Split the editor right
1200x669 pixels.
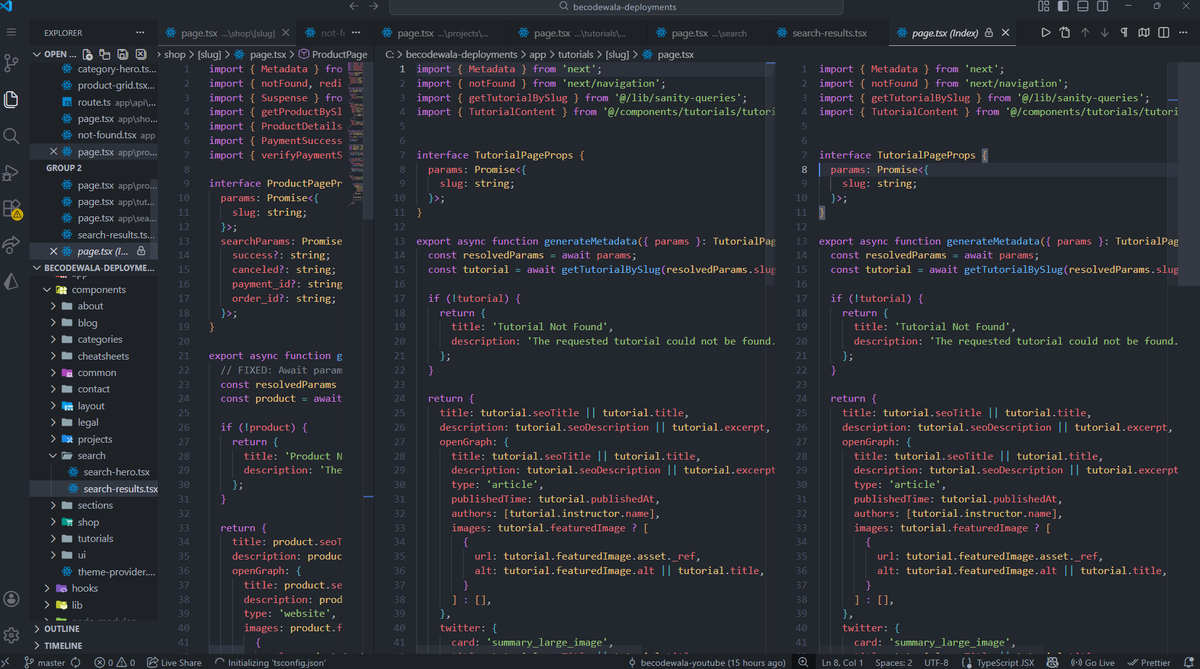(1164, 33)
